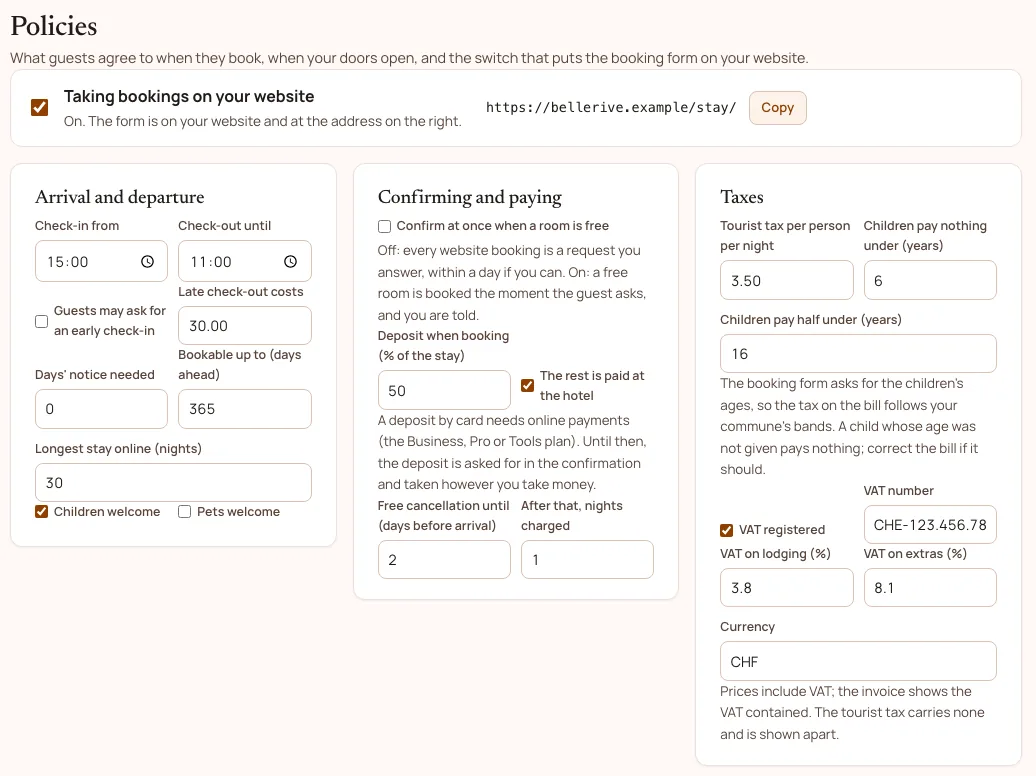
Task: Click the Taxes section heading
Action: pos(742,197)
